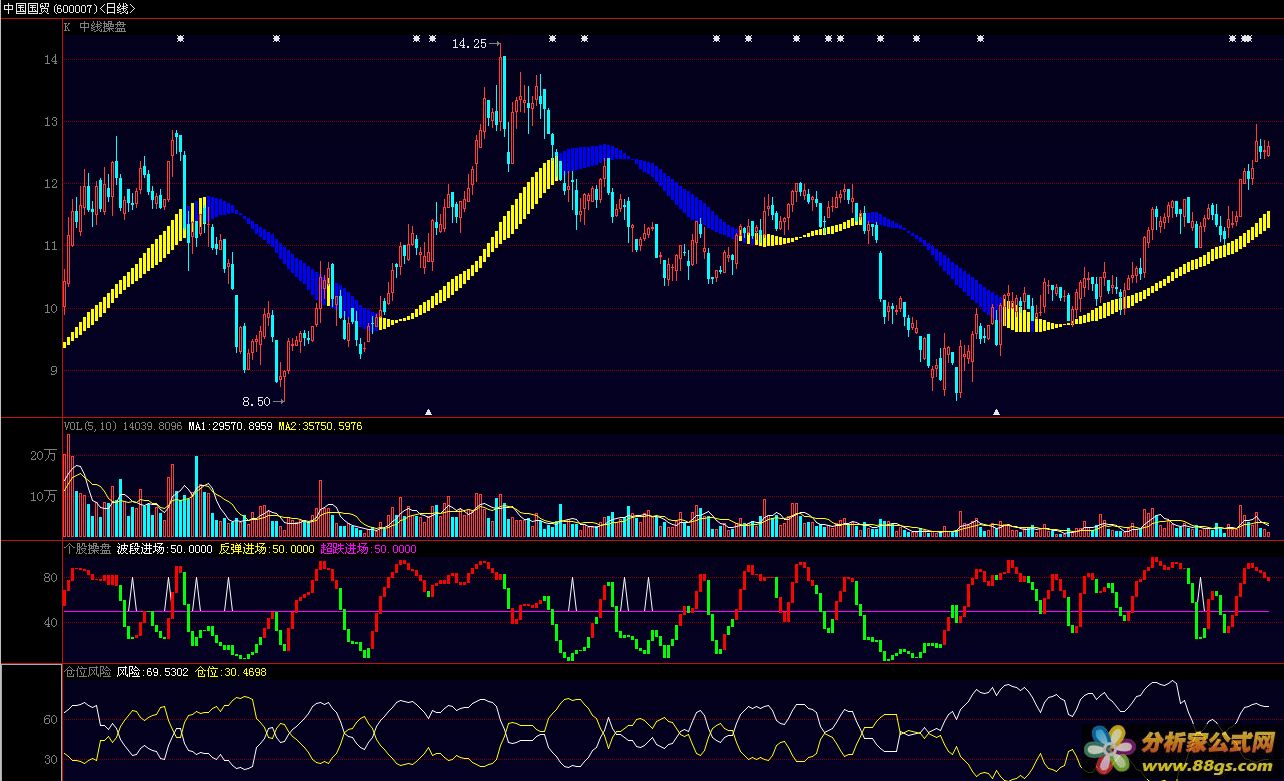Click the yellow 仓位 30.4698 reading
Image resolution: width=1284 pixels, height=781 pixels.
(x=231, y=672)
